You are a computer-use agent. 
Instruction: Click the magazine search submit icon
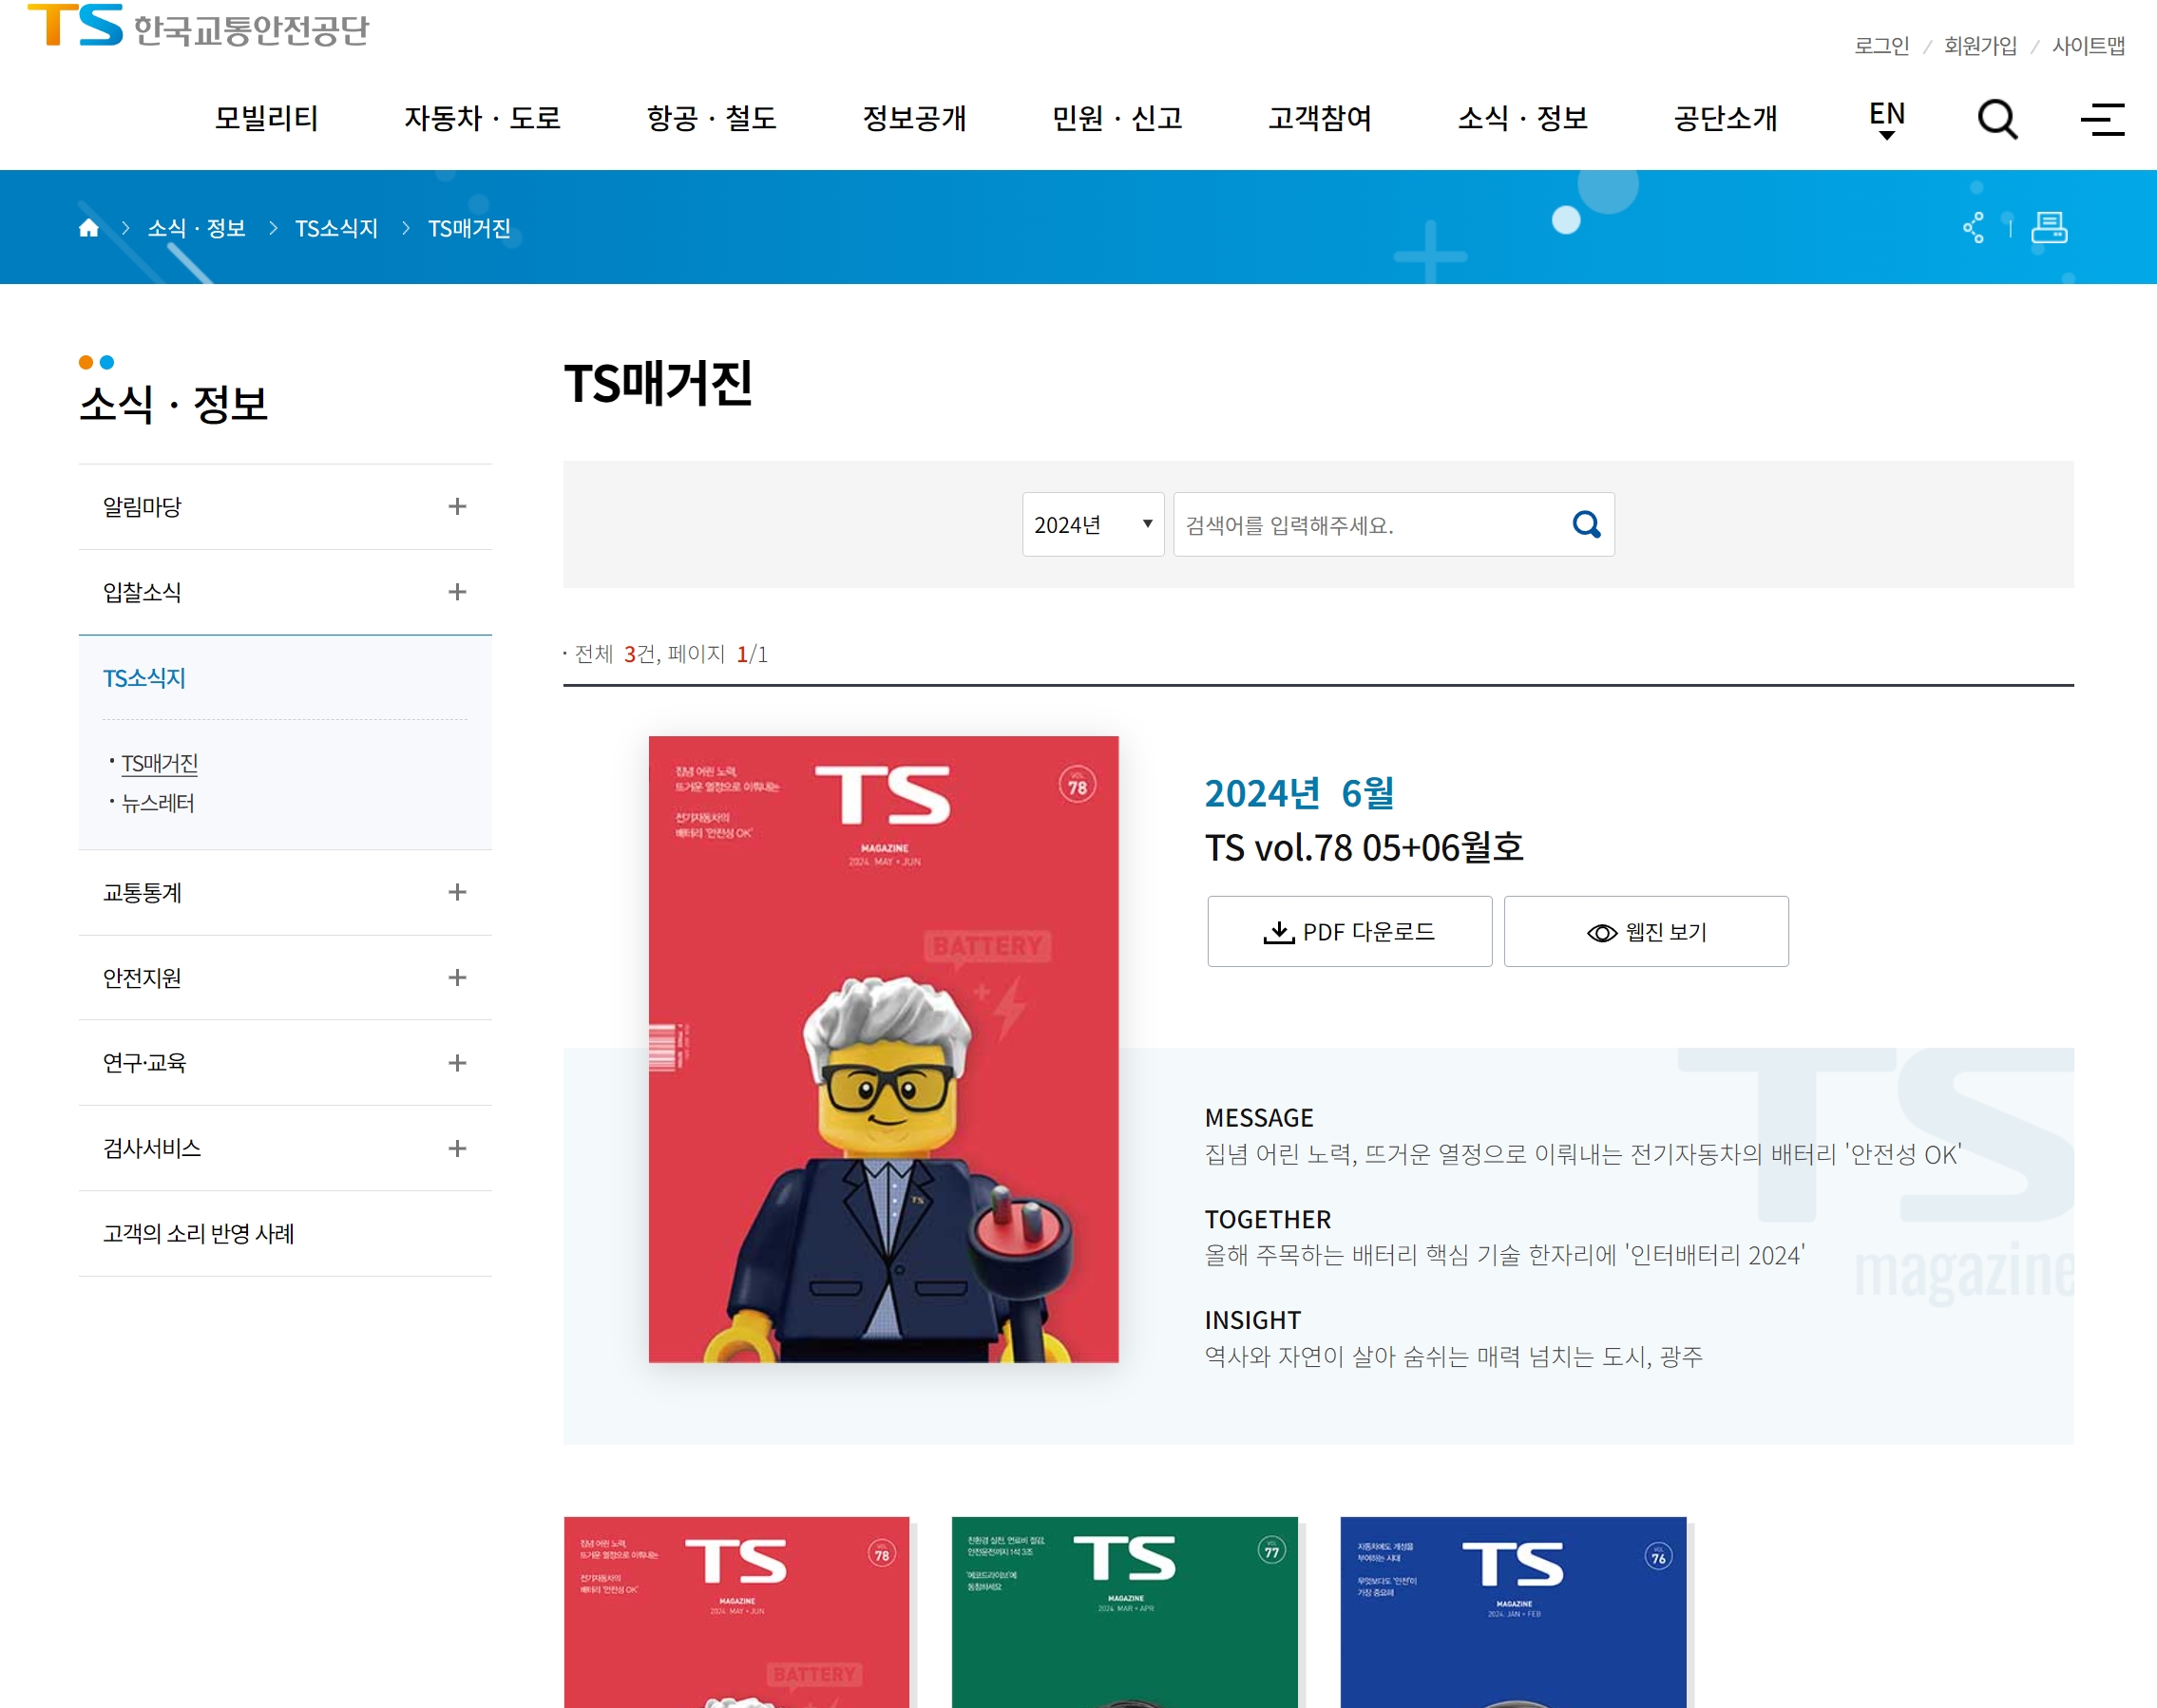1586,524
